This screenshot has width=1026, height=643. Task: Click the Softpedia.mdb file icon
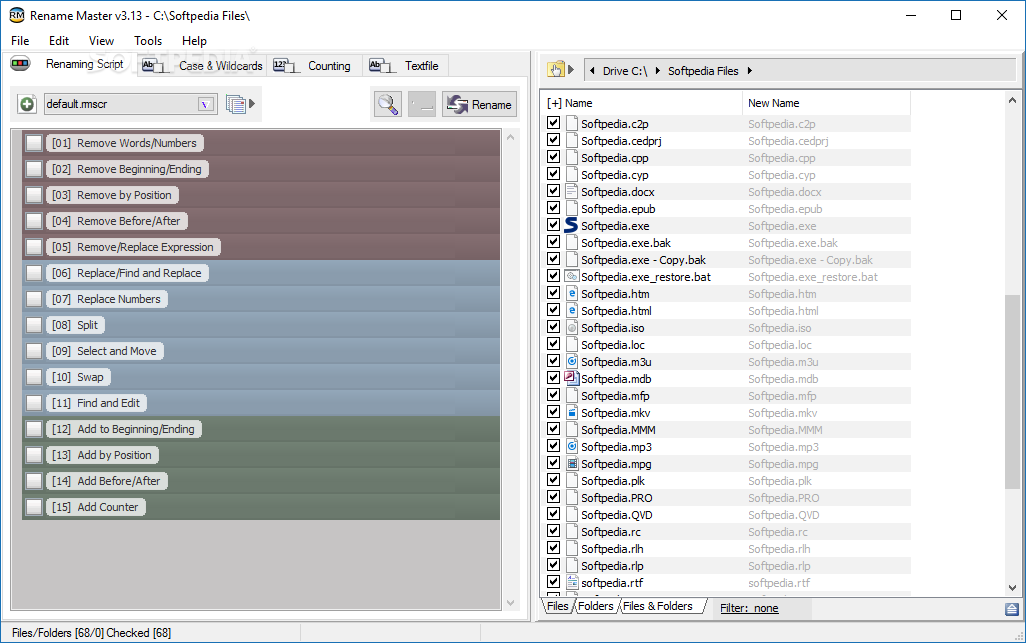[x=571, y=379]
